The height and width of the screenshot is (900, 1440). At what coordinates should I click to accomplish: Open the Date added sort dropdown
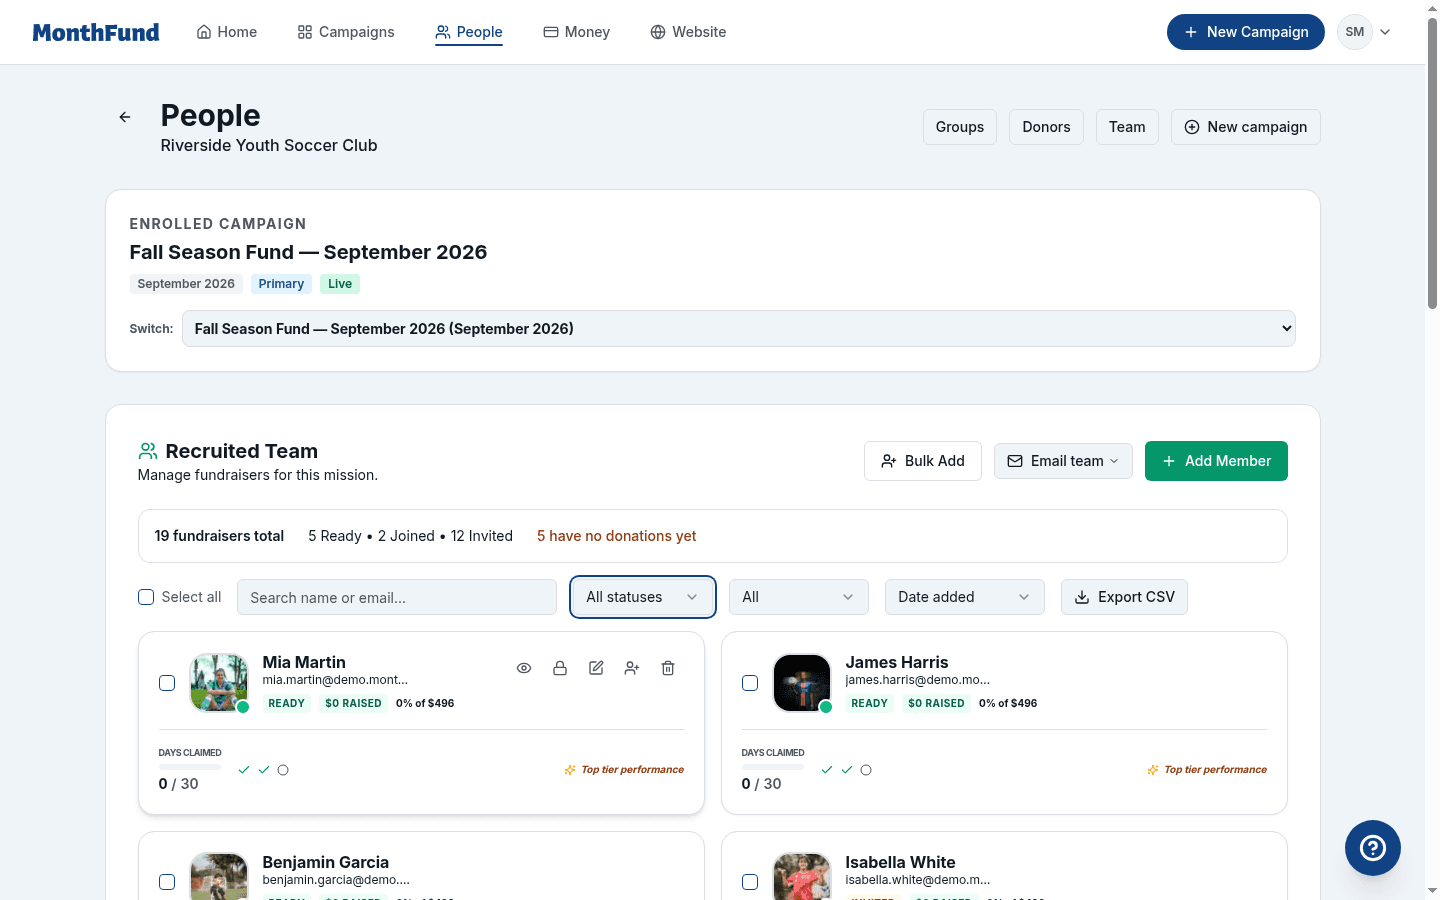(965, 597)
